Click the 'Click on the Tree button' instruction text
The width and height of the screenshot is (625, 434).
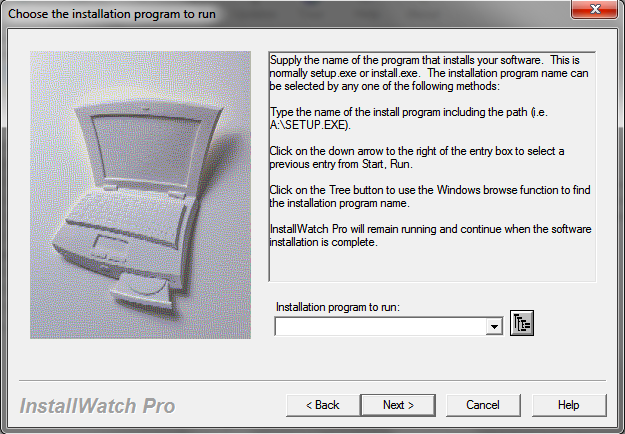431,197
